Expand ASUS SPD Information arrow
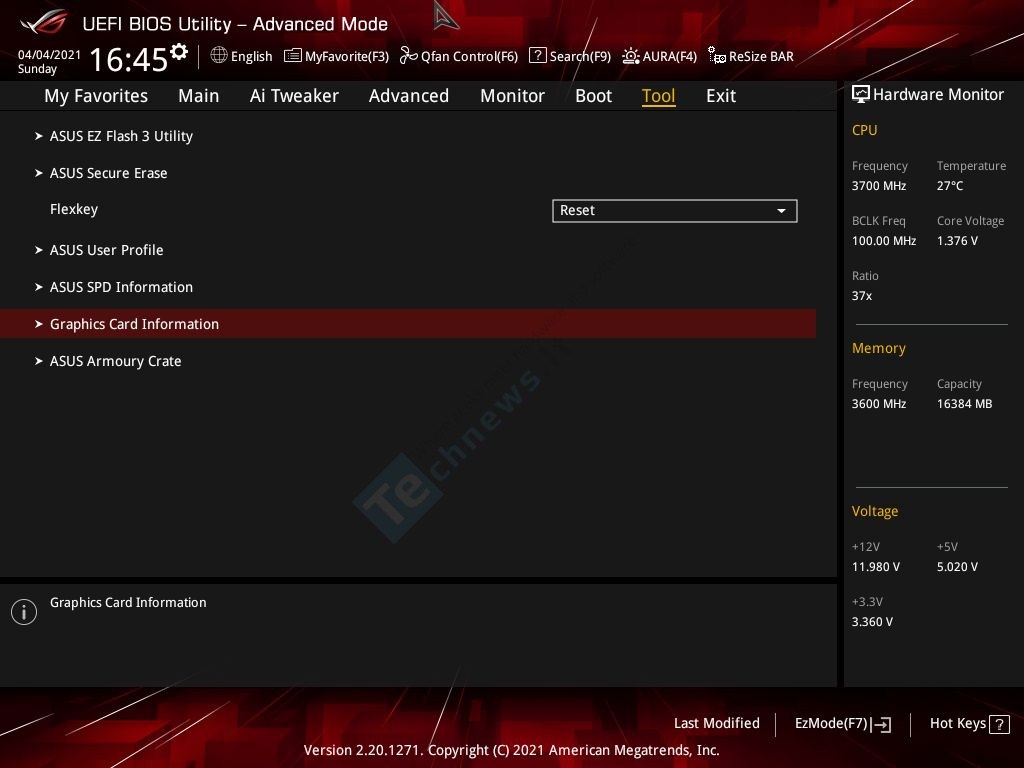1024x768 pixels. (x=39, y=287)
